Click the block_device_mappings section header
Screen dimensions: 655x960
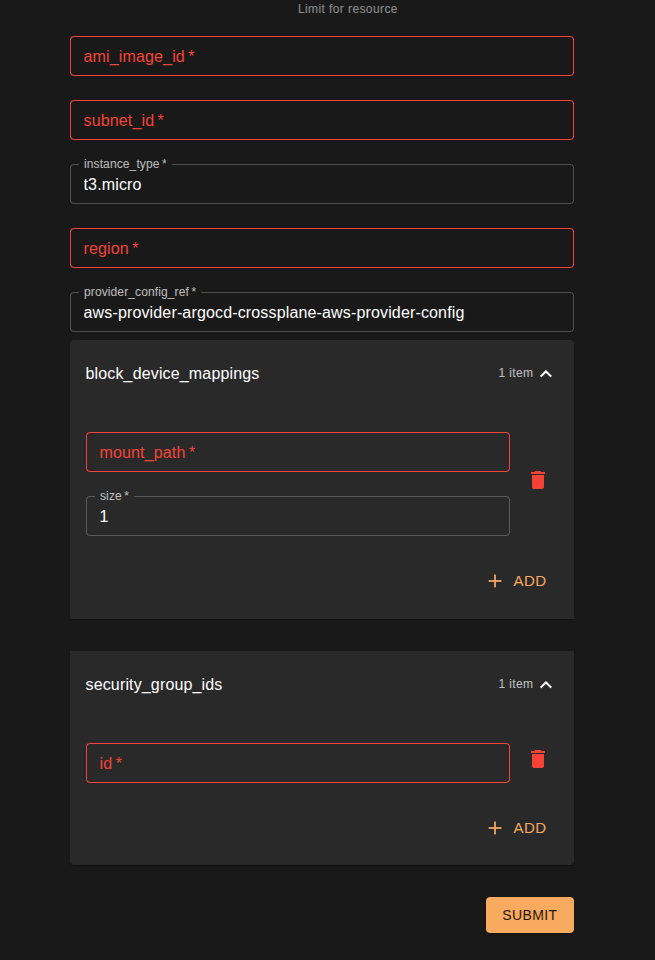(171, 373)
